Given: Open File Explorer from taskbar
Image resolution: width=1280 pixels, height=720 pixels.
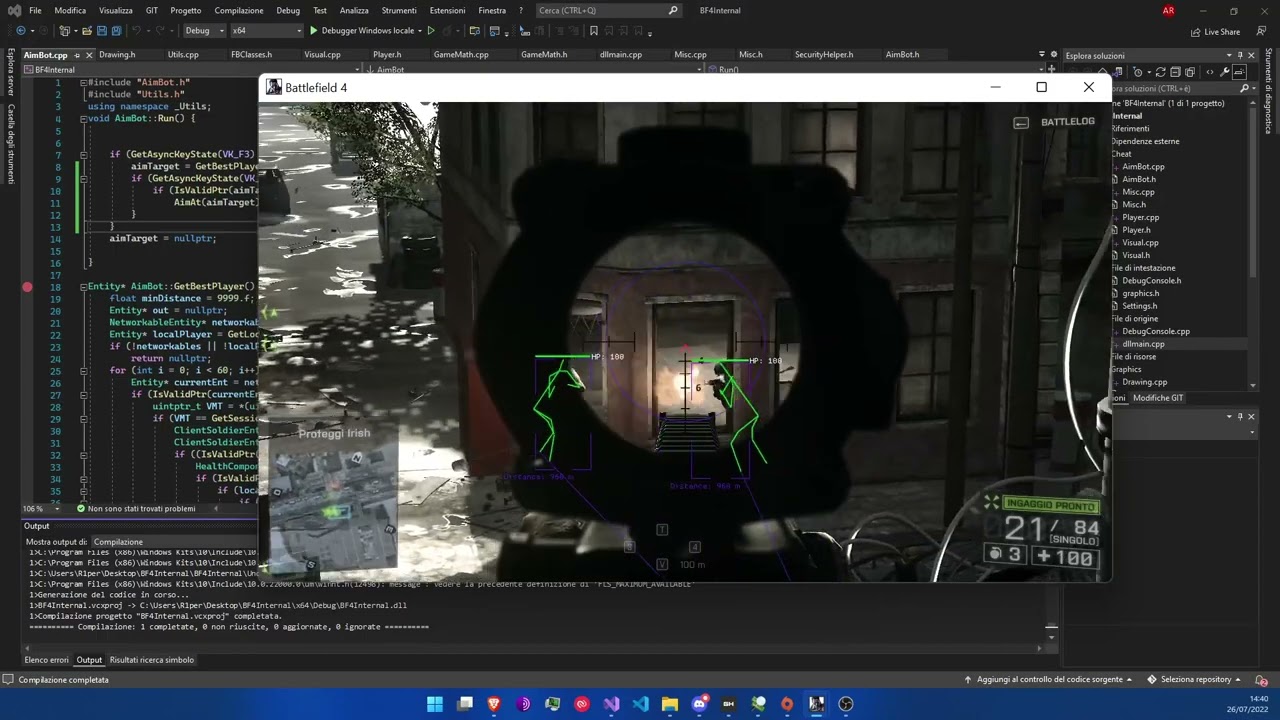Looking at the screenshot, I should (670, 704).
